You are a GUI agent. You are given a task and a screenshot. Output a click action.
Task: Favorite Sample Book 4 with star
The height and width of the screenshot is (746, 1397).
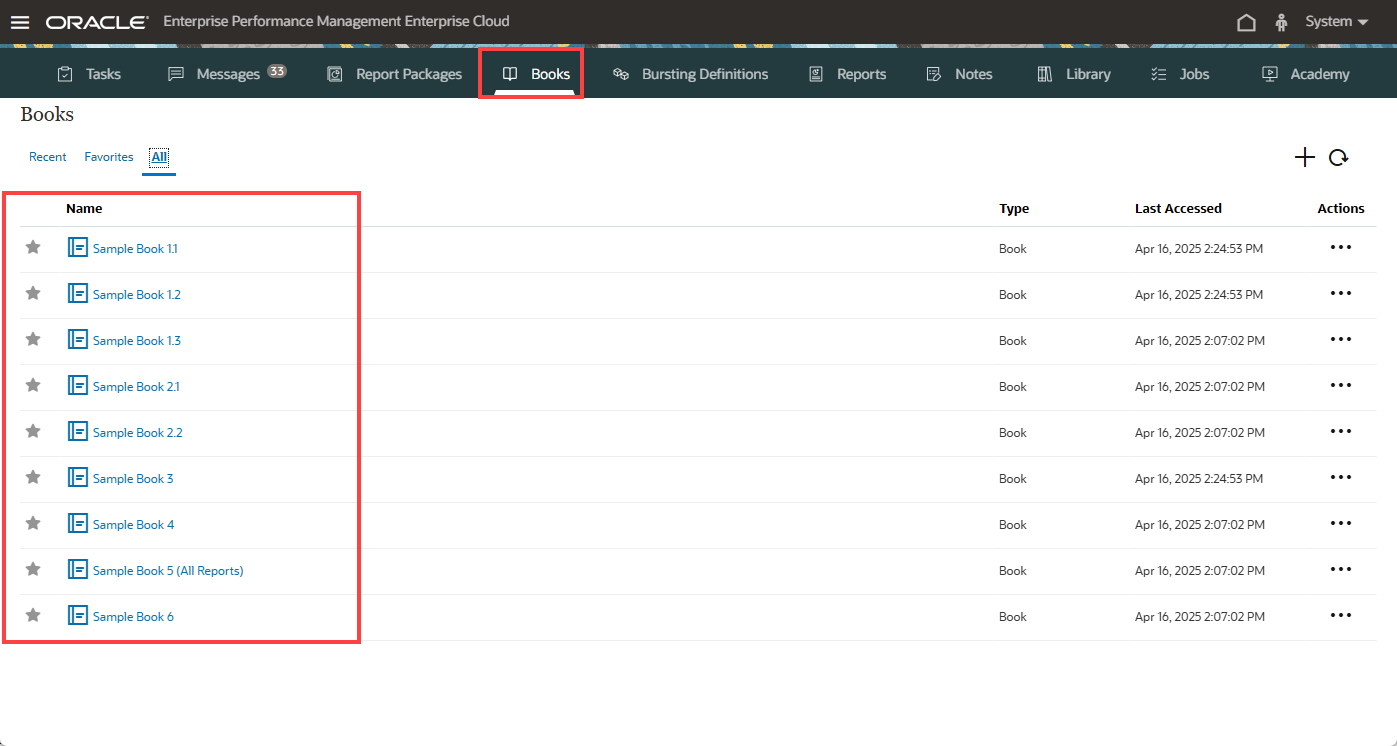pos(33,523)
